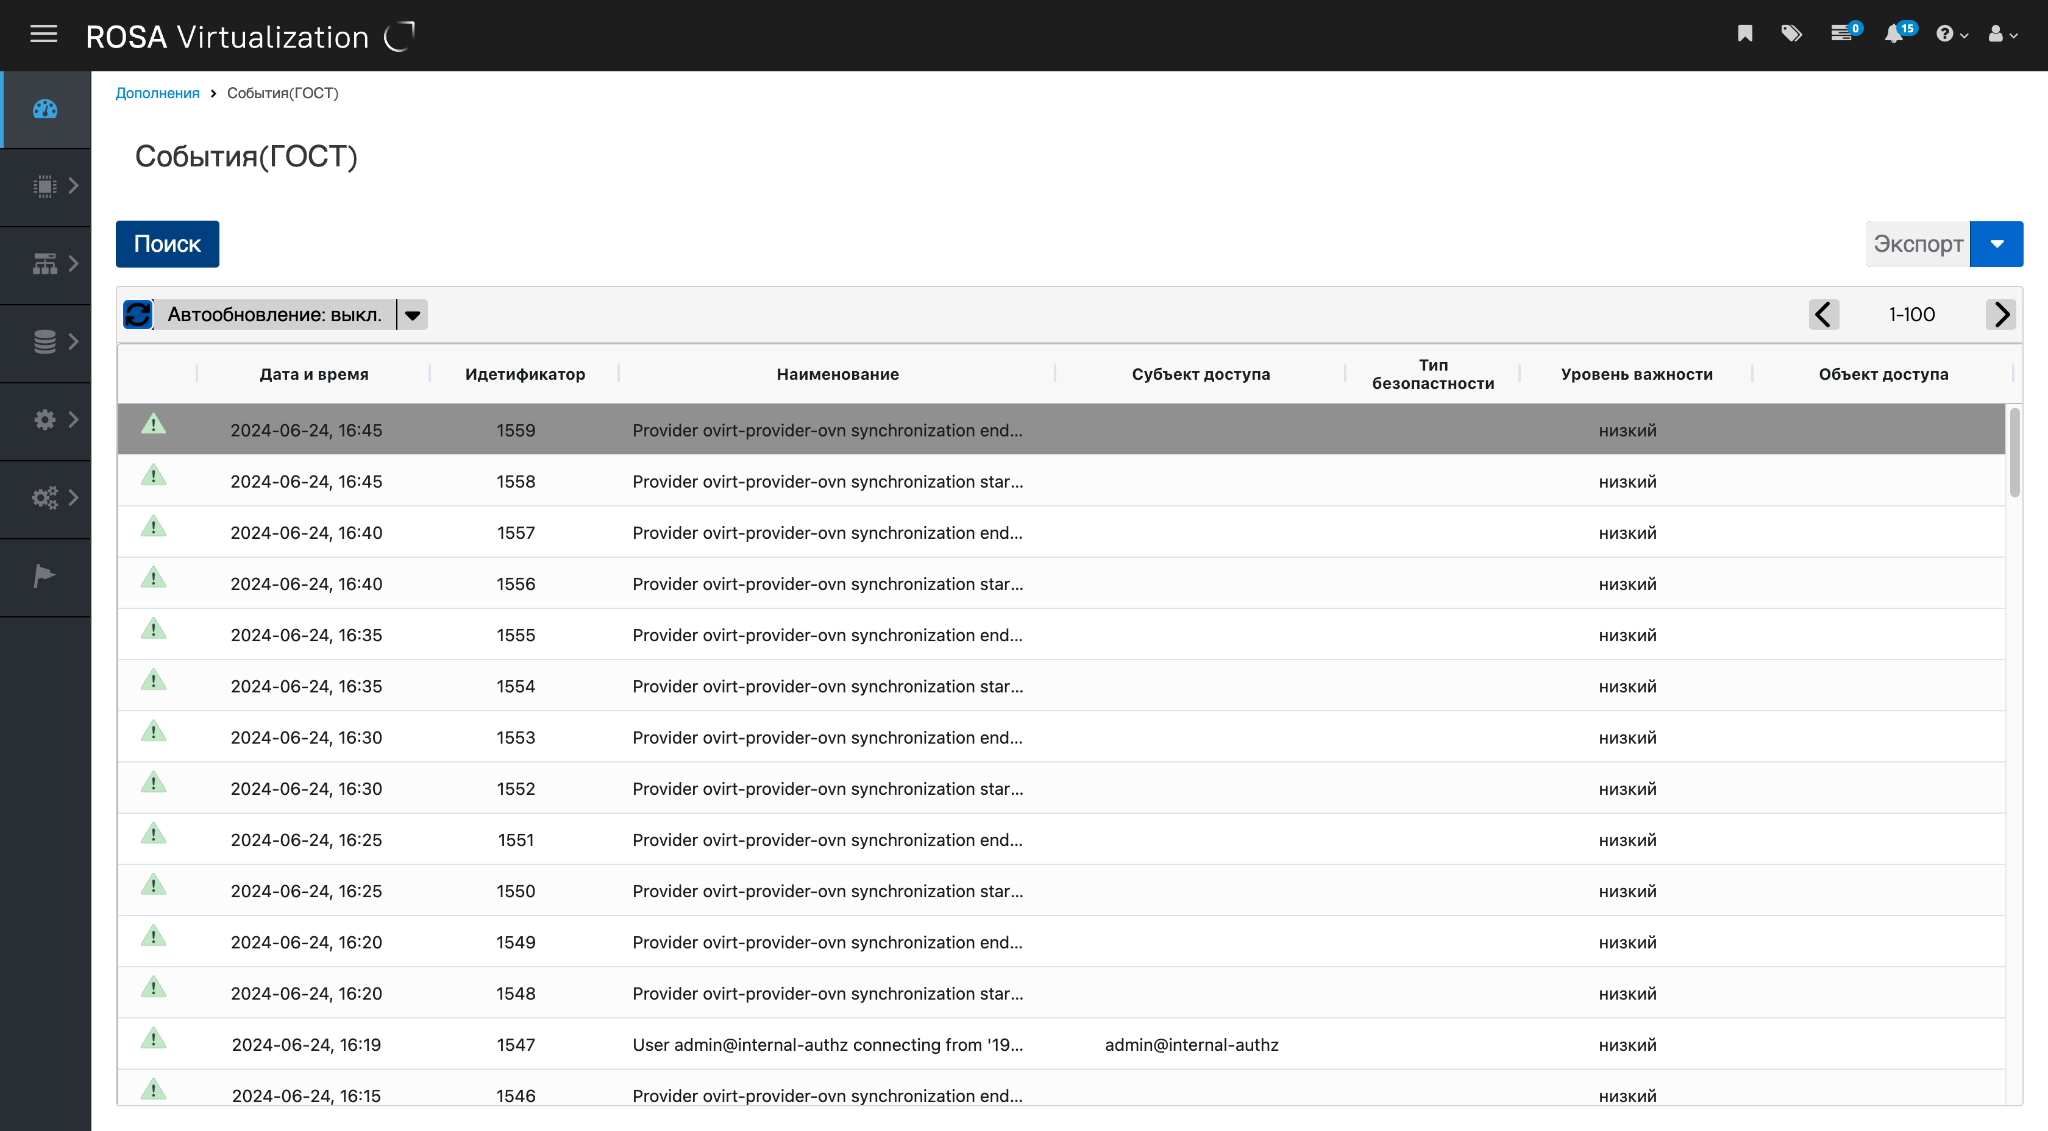2048x1131 pixels.
Task: Follow the Дополнения breadcrumb link
Action: (x=157, y=93)
